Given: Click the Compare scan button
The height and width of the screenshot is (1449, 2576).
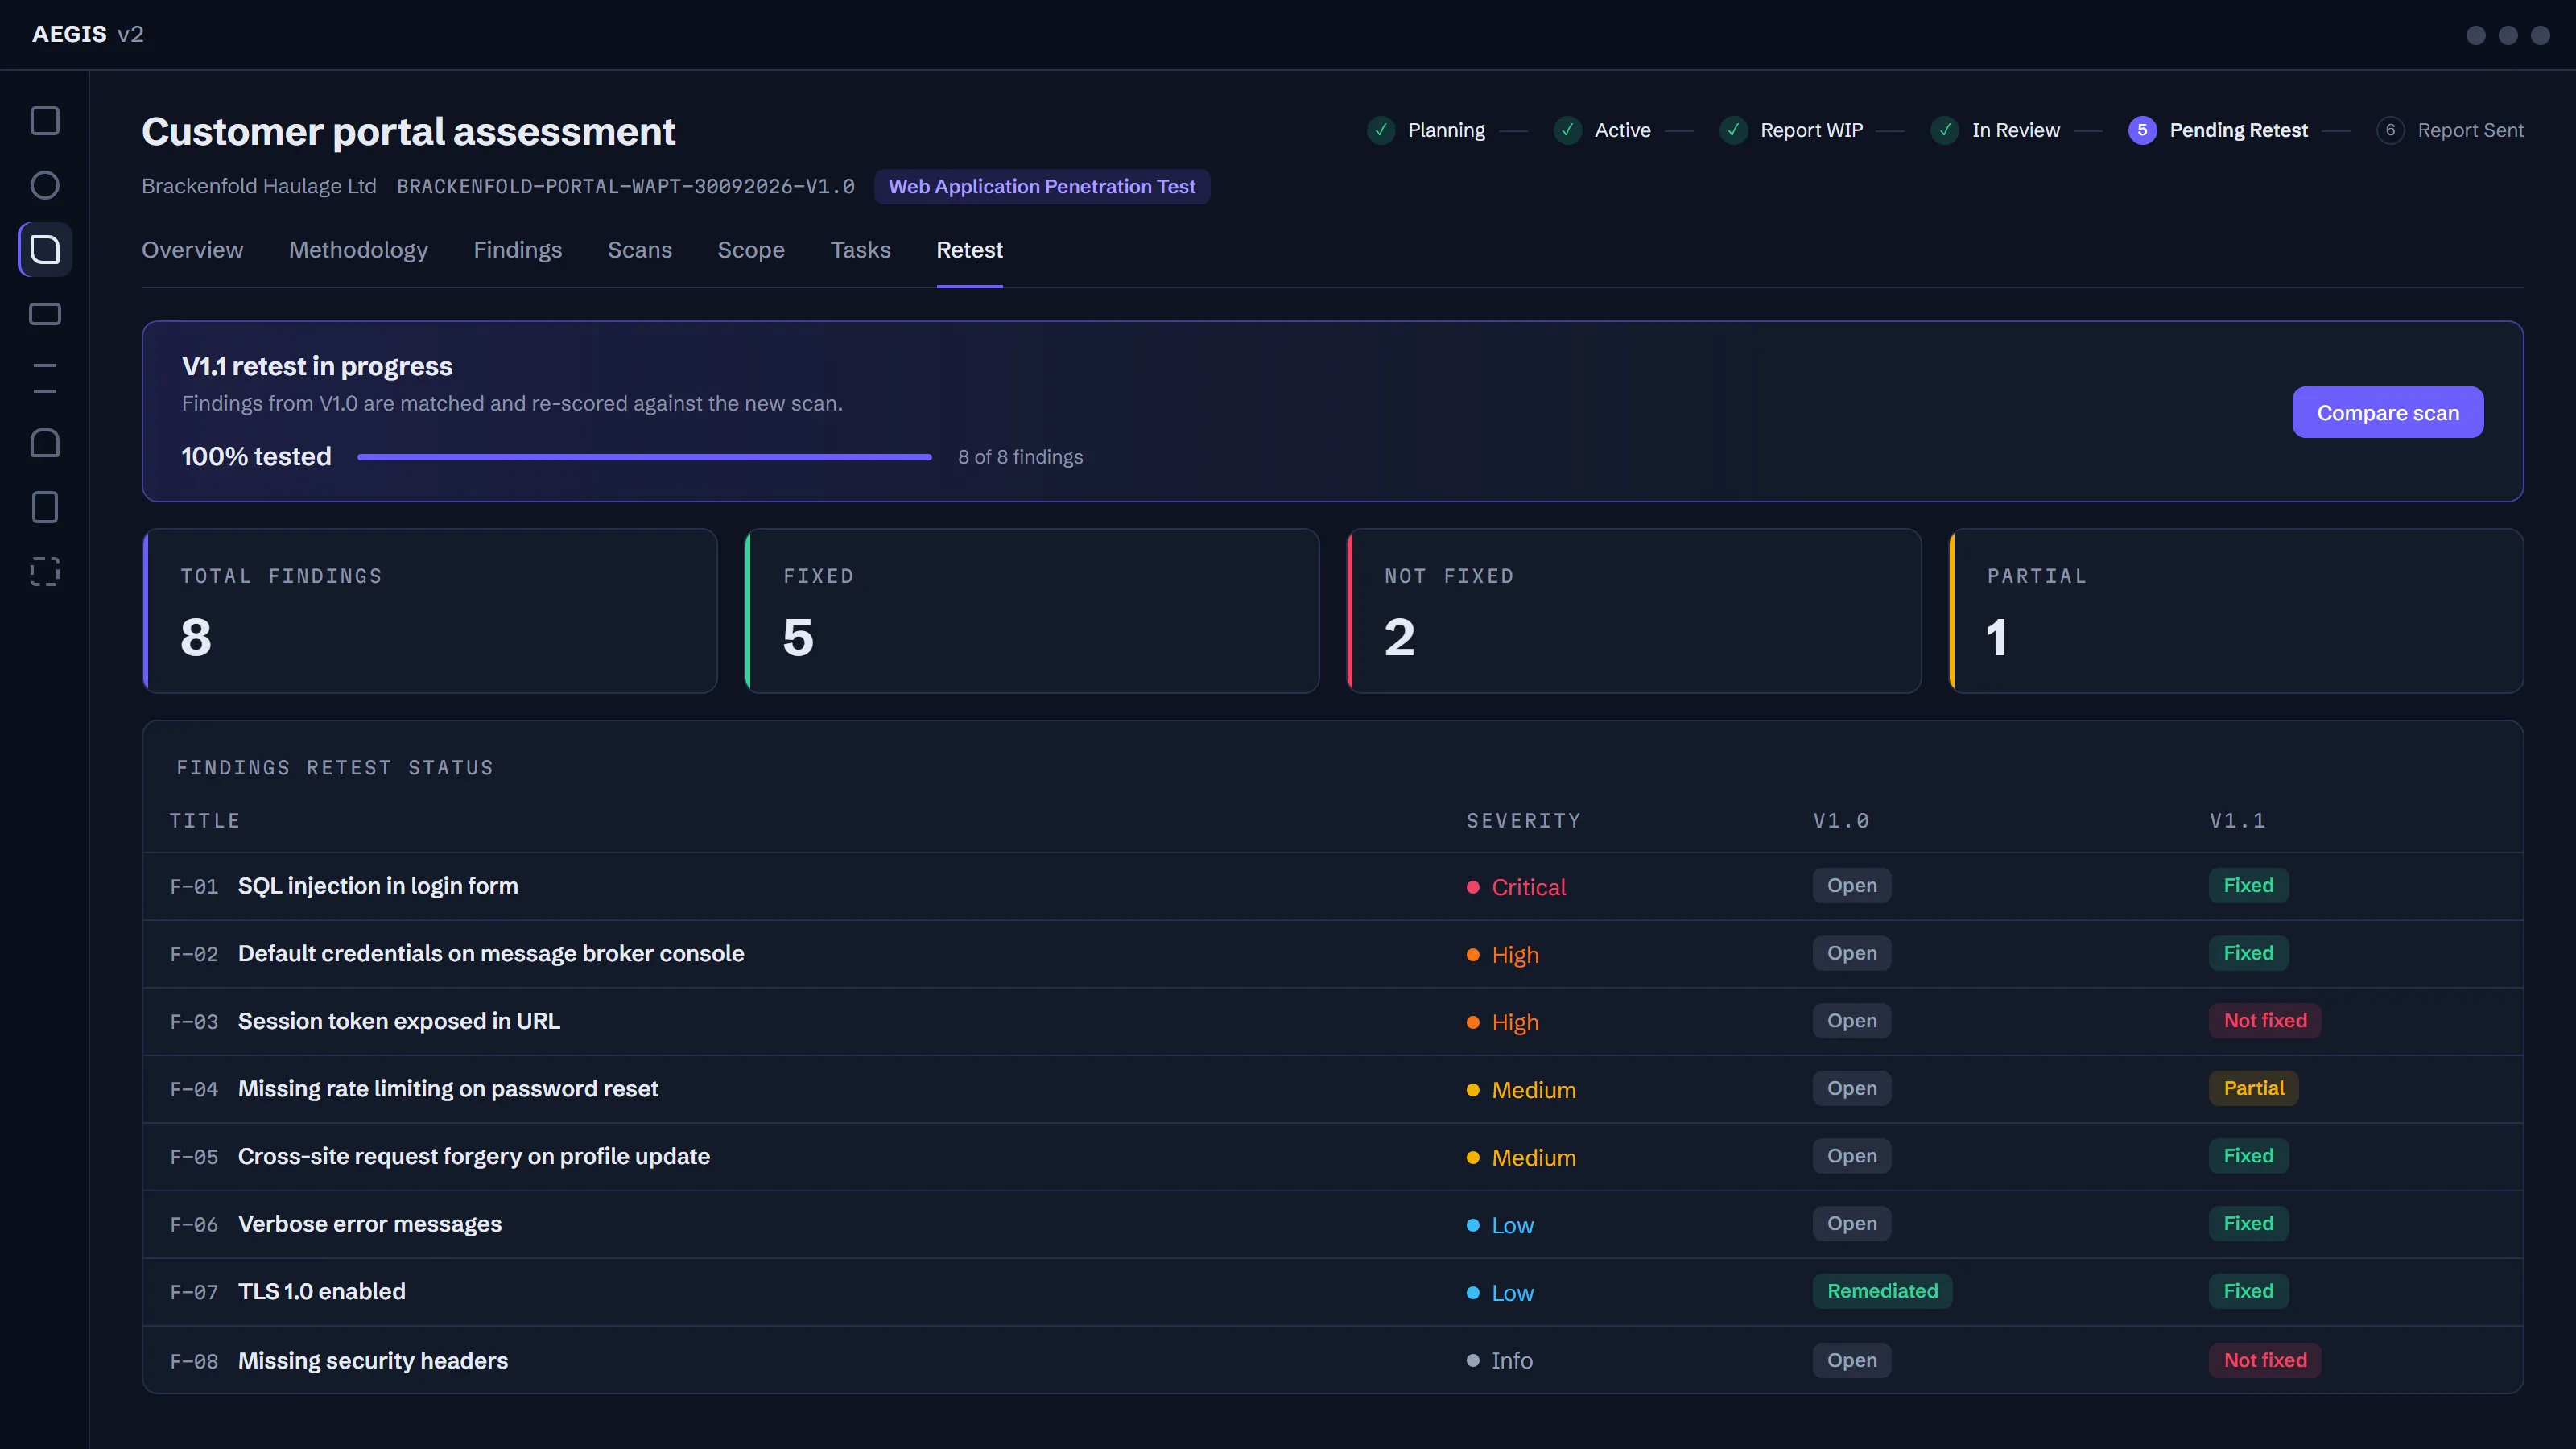Looking at the screenshot, I should 2388,412.
